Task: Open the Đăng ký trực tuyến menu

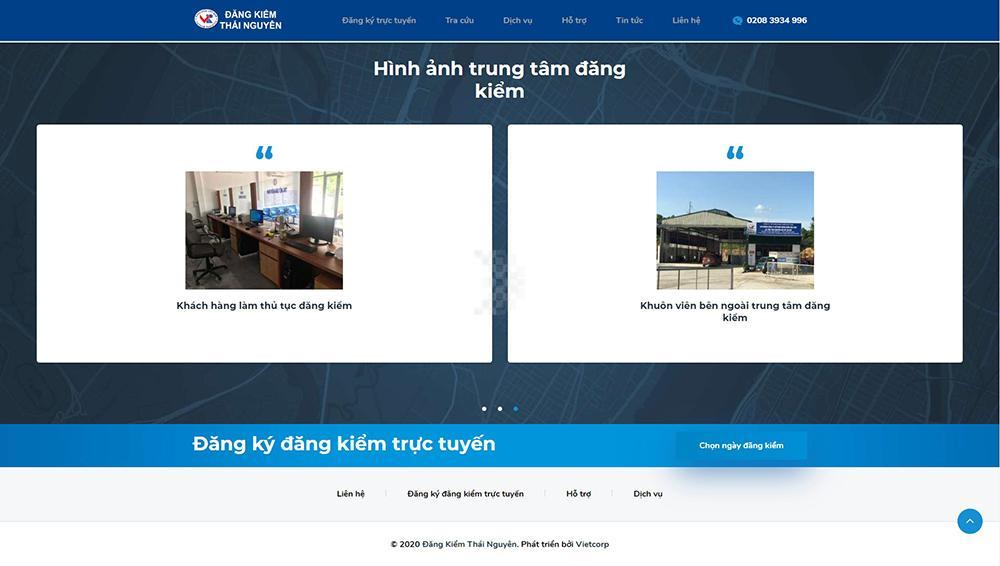Action: (379, 20)
